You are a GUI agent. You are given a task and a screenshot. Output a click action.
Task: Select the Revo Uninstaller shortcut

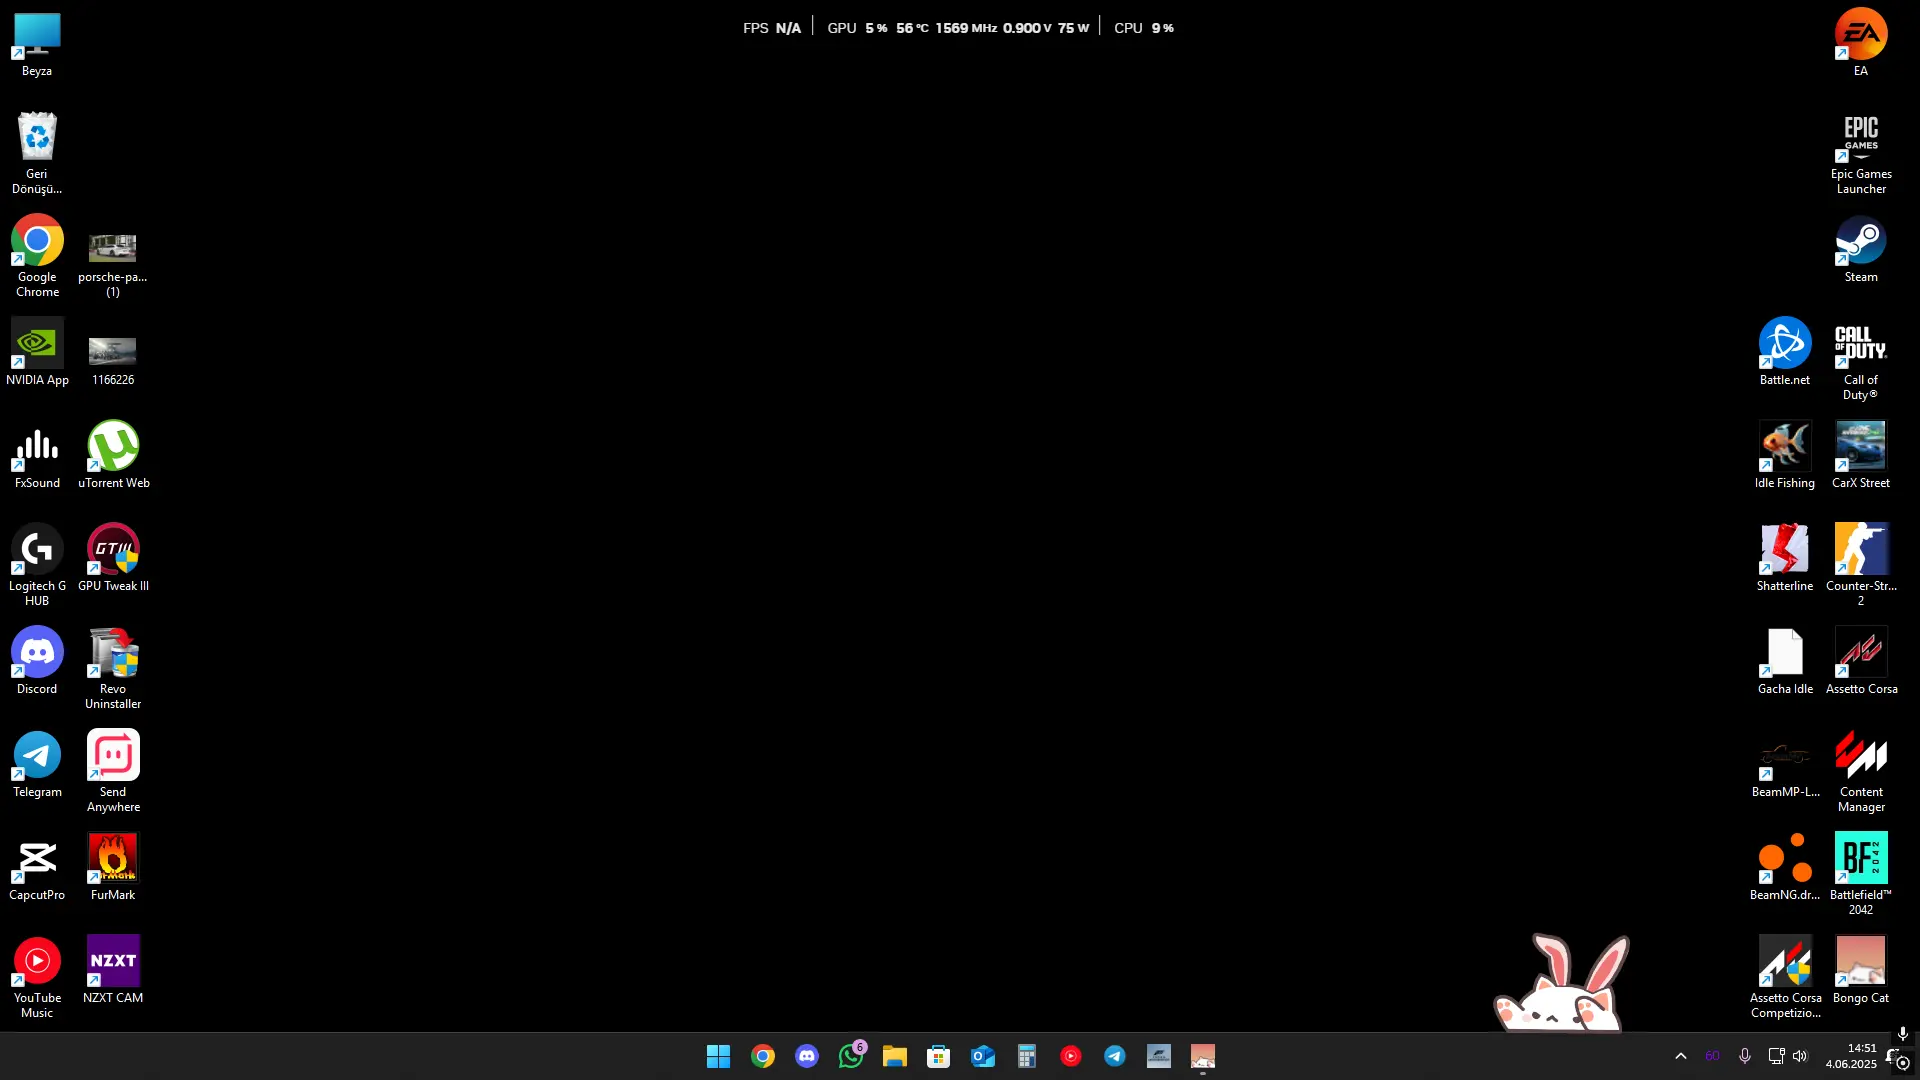[113, 669]
